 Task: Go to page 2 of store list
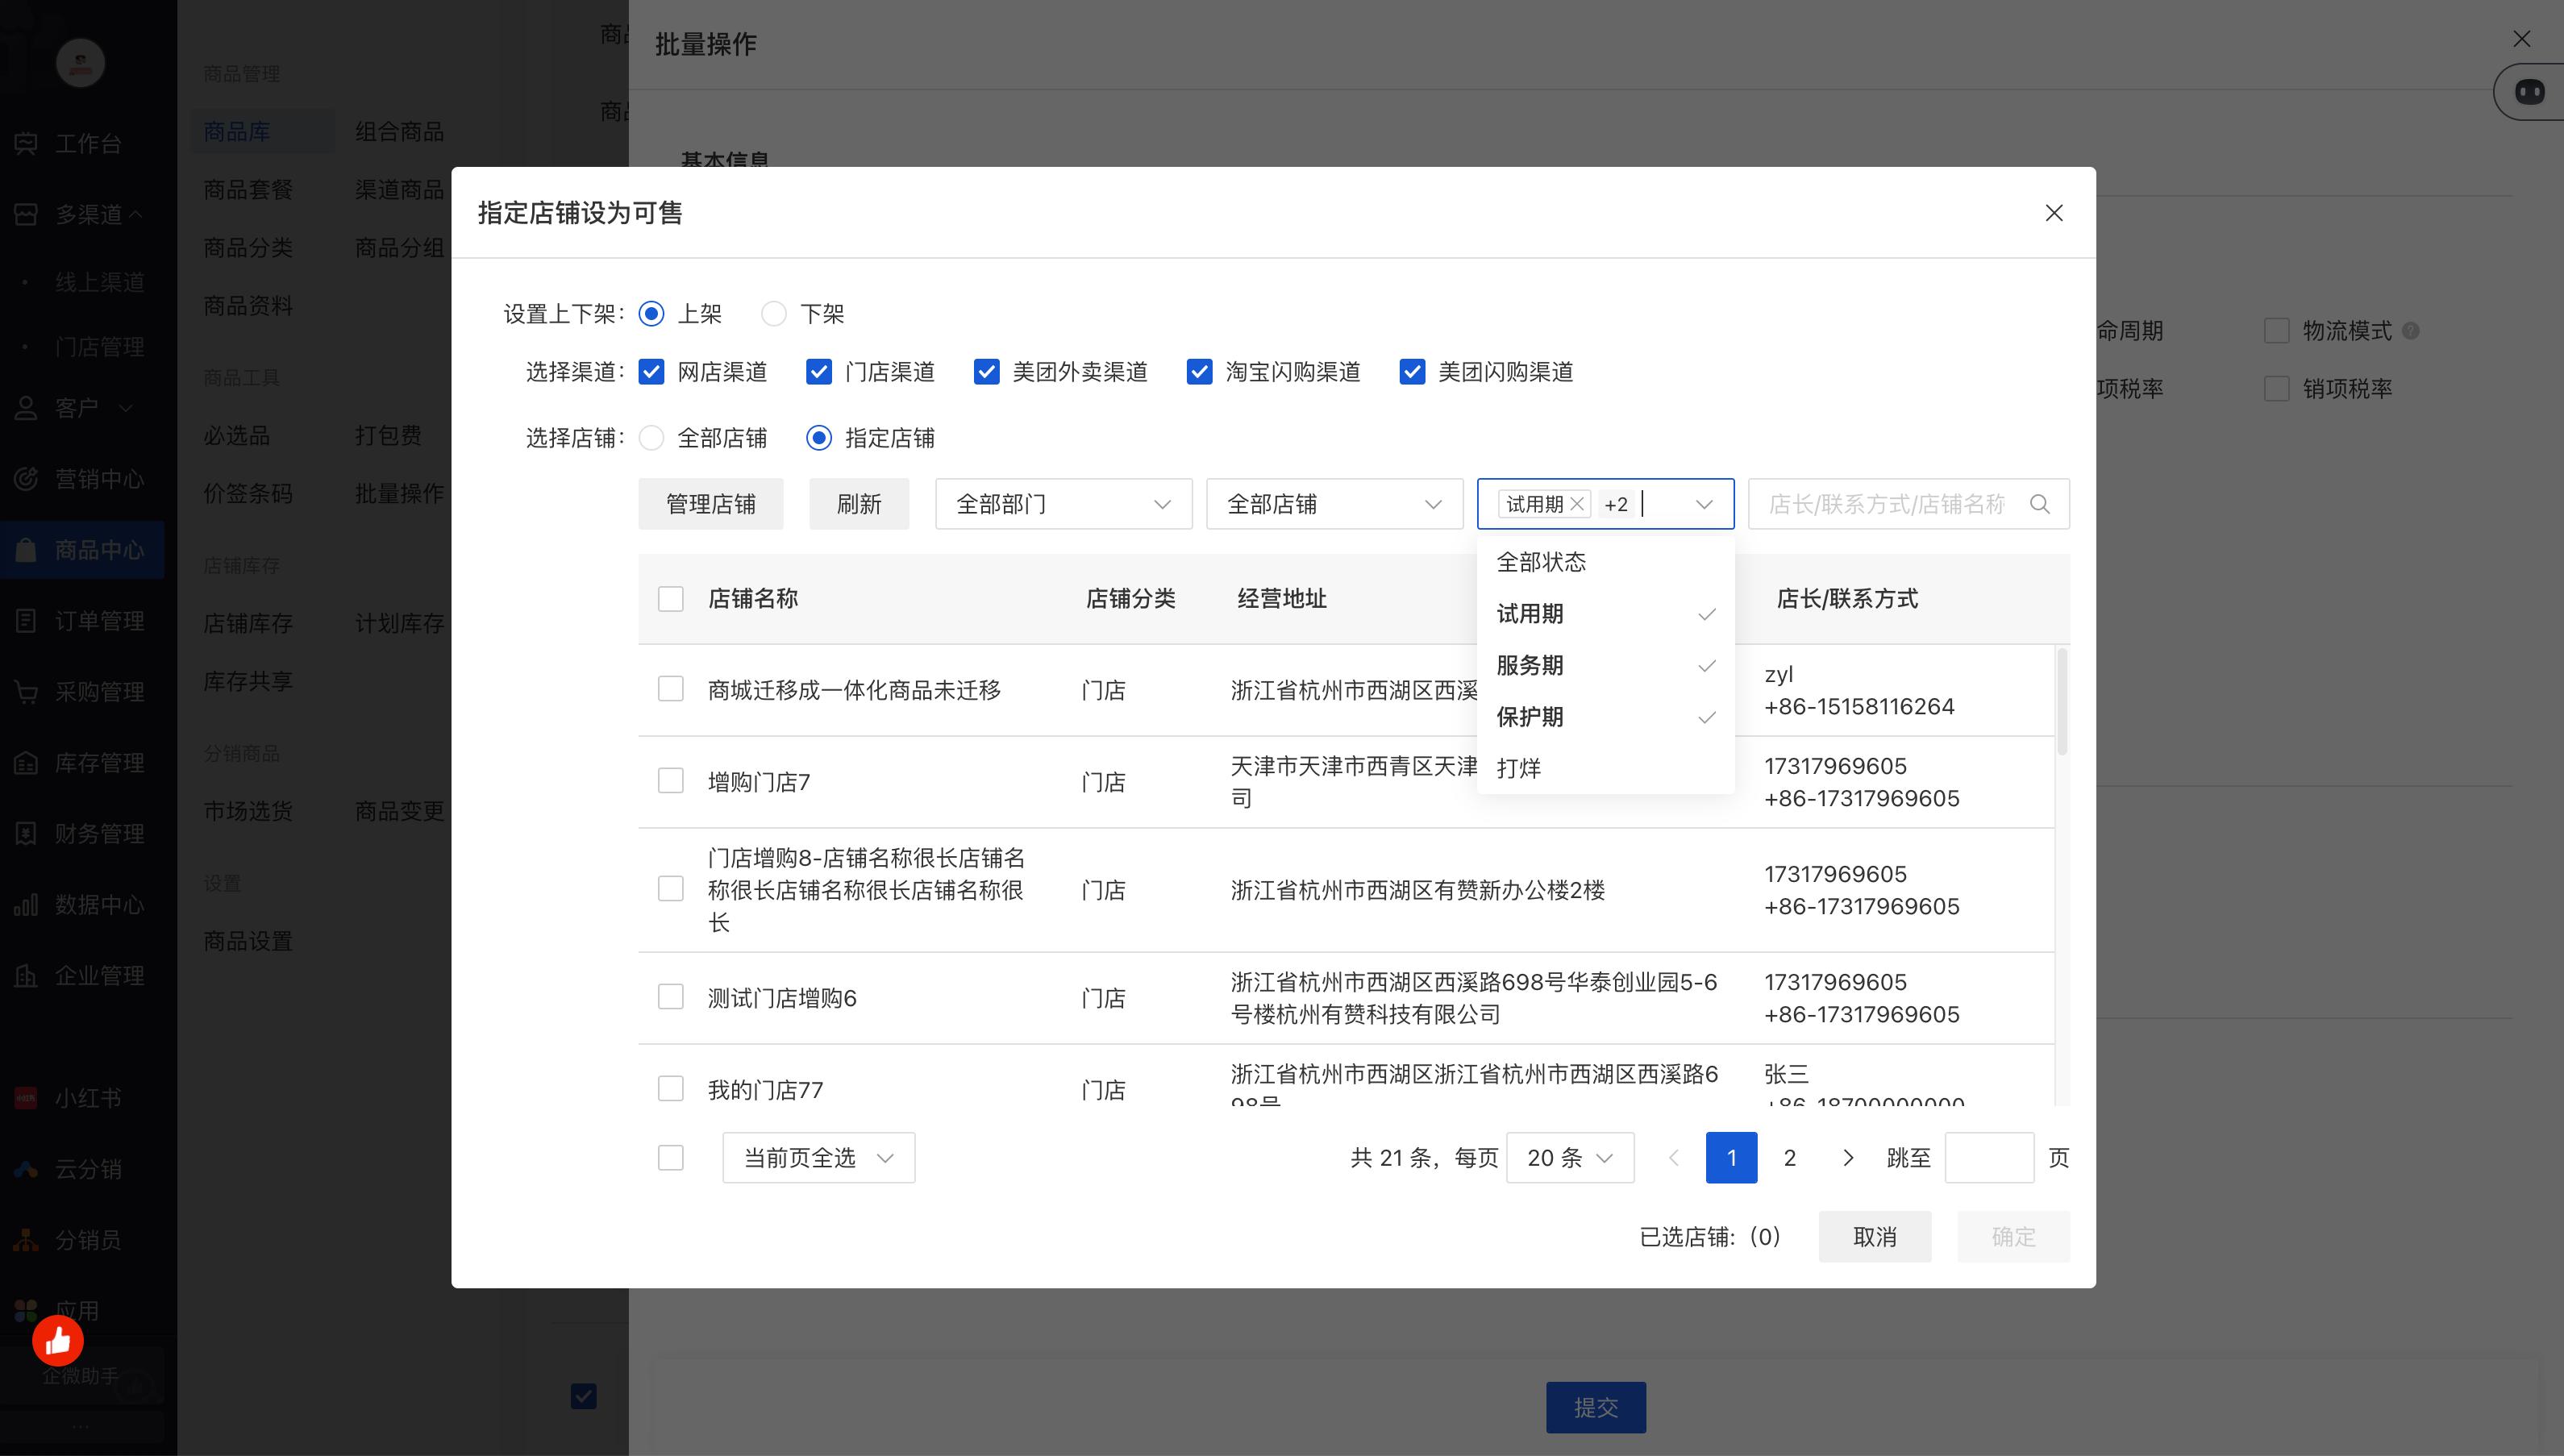[x=1790, y=1158]
